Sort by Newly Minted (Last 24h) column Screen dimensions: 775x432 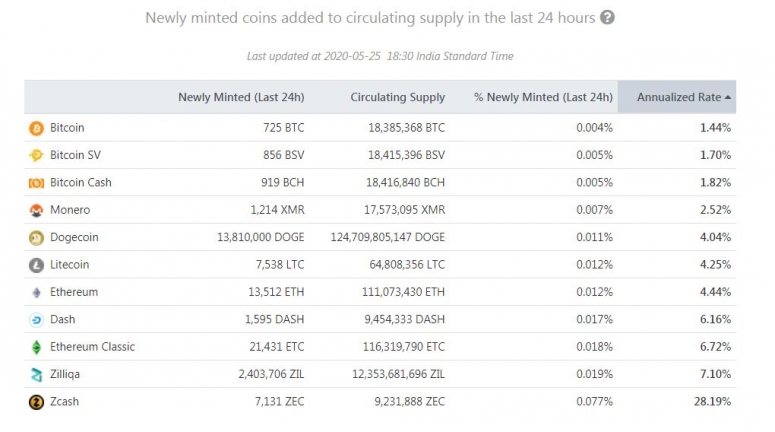point(241,97)
